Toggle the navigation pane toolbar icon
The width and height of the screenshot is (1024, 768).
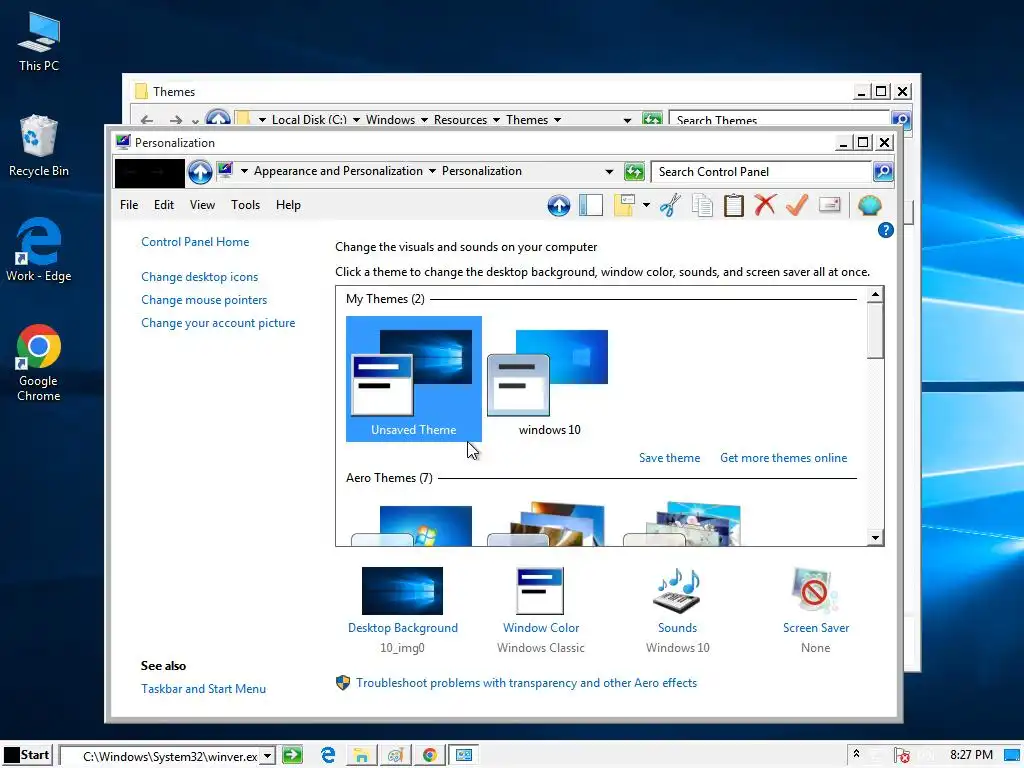point(590,206)
